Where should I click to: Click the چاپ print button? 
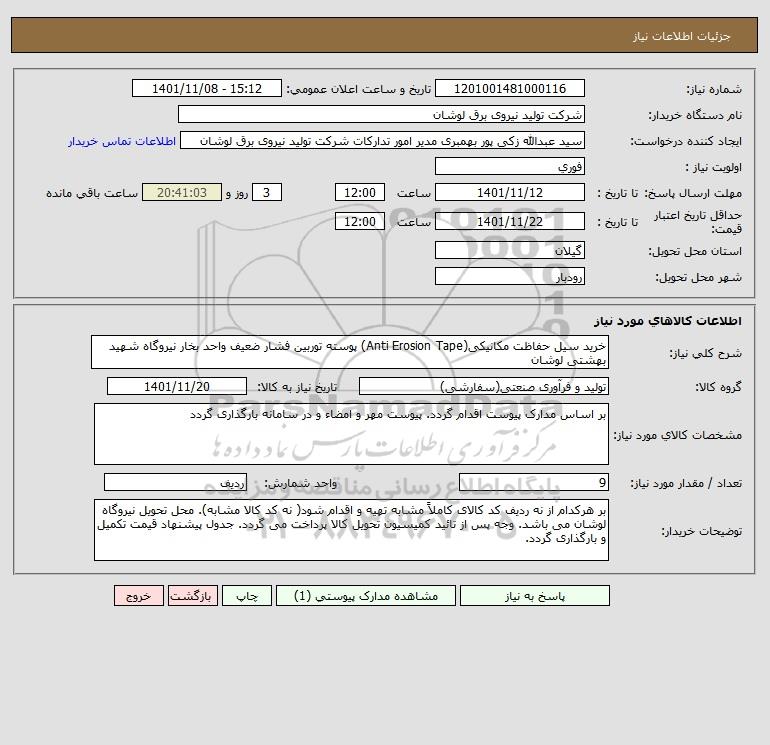tap(247, 596)
